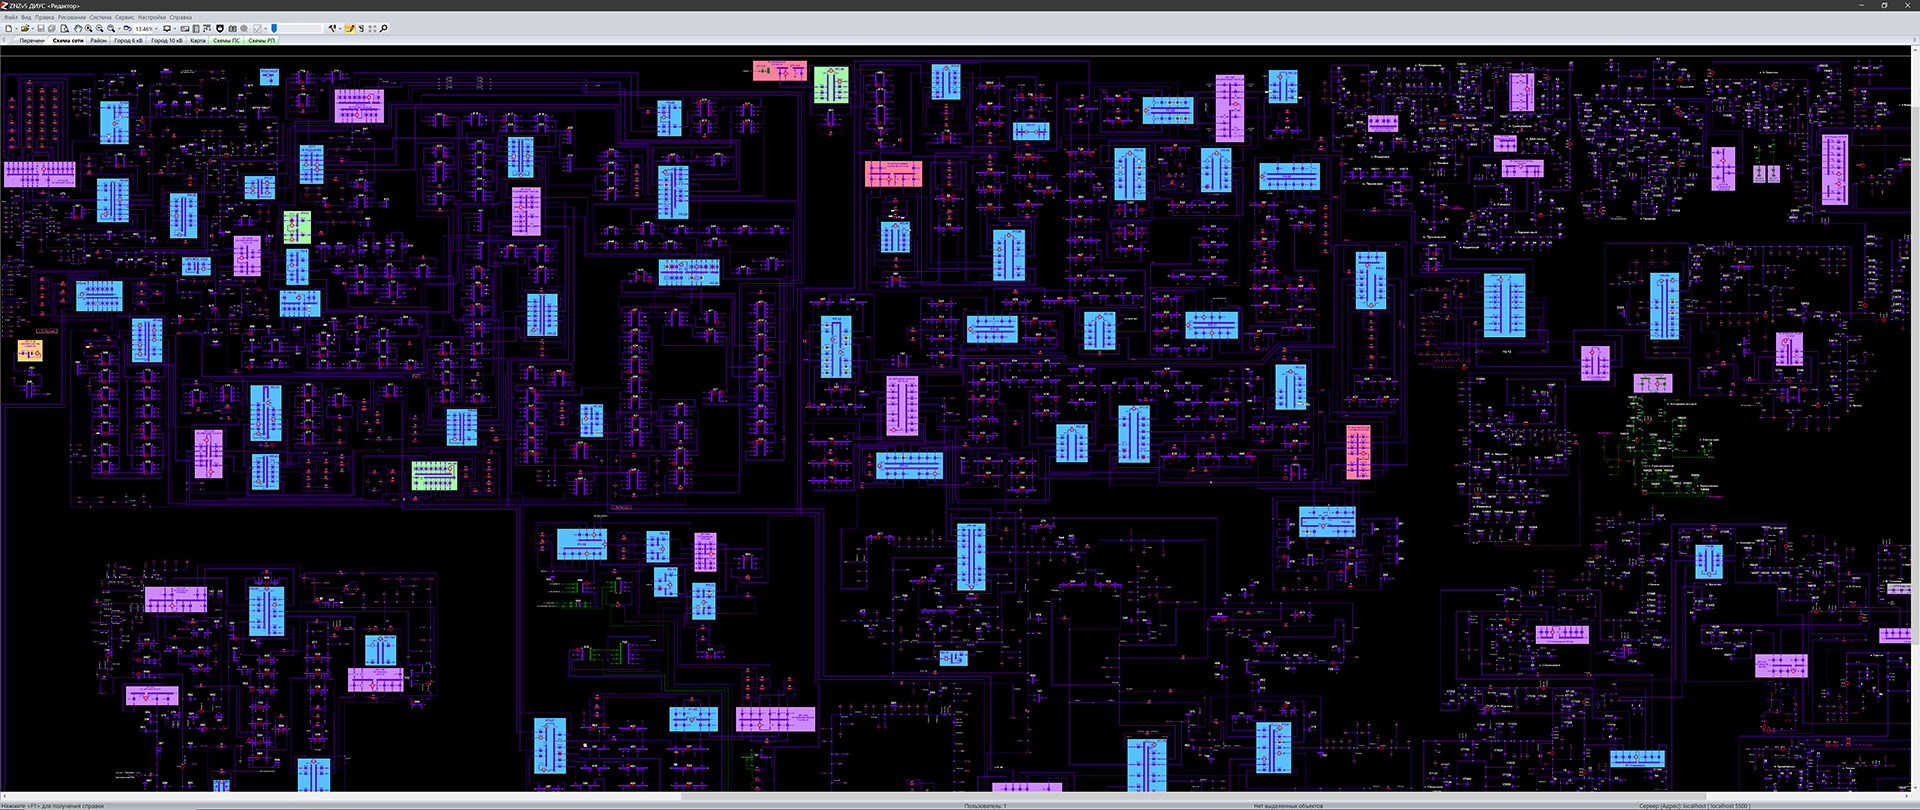The height and width of the screenshot is (810, 1920).
Task: Open Print preview from the toolbar
Action: pyautogui.click(x=64, y=29)
